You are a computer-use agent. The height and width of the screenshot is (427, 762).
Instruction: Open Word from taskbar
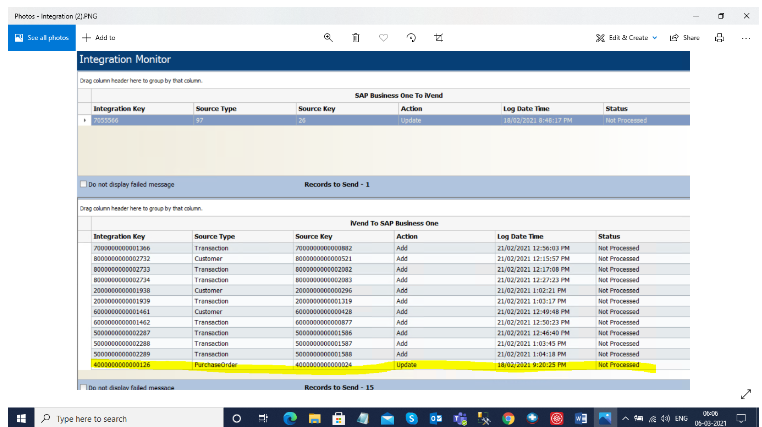[x=581, y=418]
